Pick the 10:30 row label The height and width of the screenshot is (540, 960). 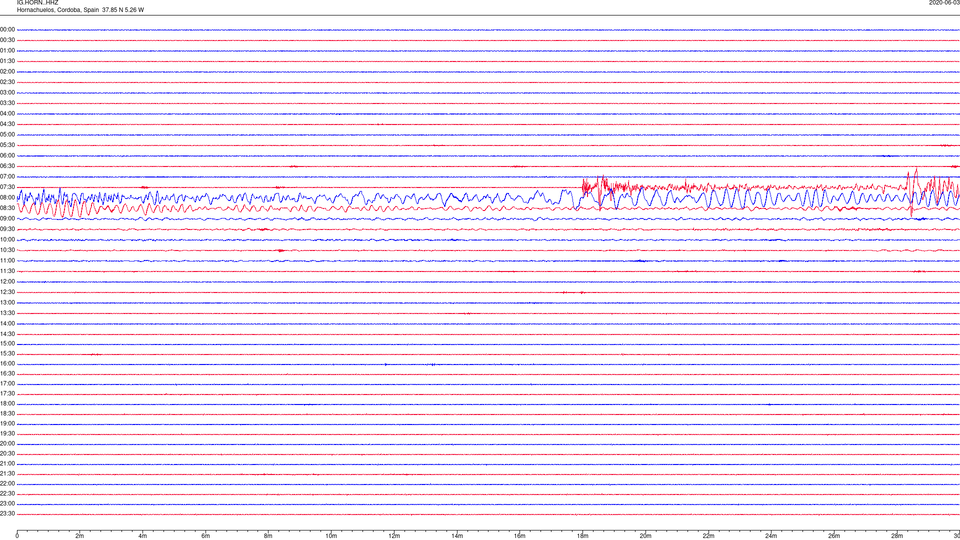(7, 250)
